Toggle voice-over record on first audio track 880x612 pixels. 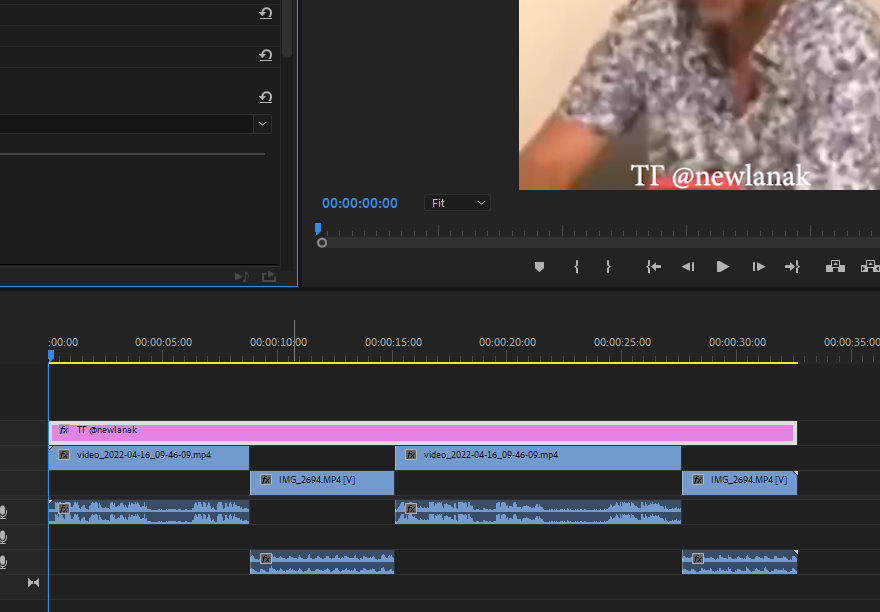4,512
